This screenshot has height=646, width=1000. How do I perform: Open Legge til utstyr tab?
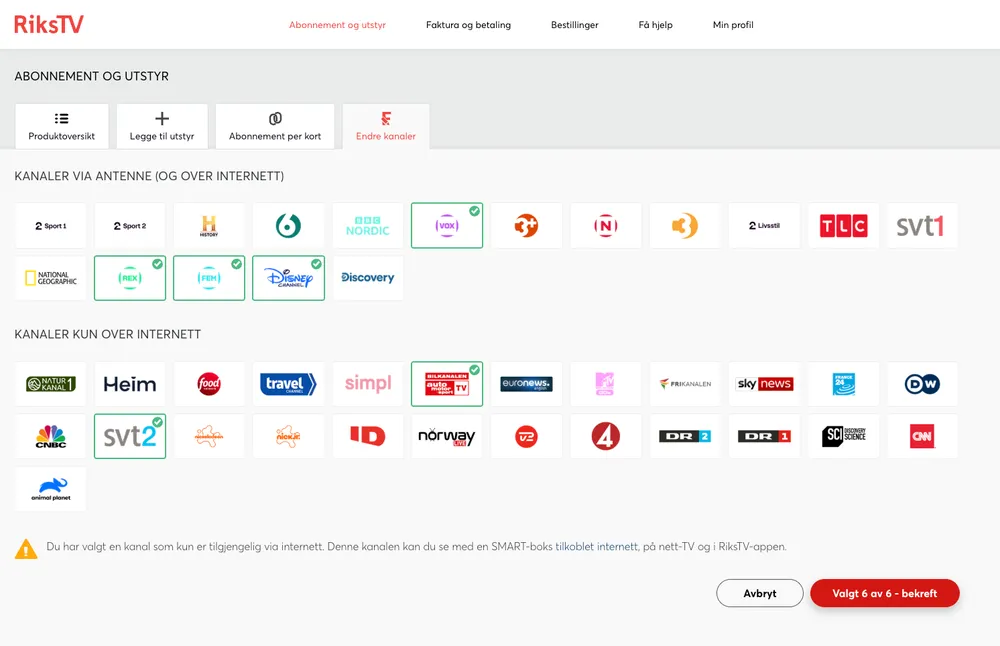162,127
